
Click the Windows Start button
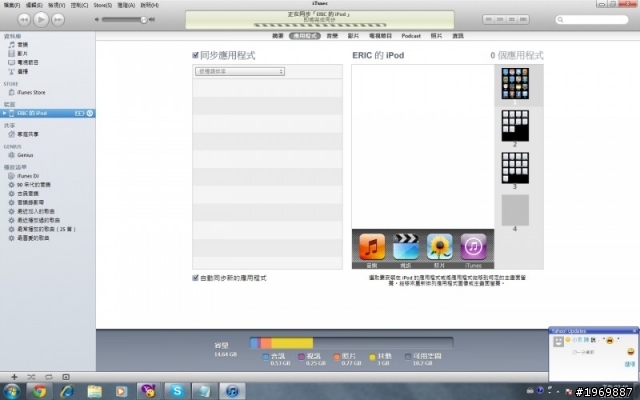11,391
